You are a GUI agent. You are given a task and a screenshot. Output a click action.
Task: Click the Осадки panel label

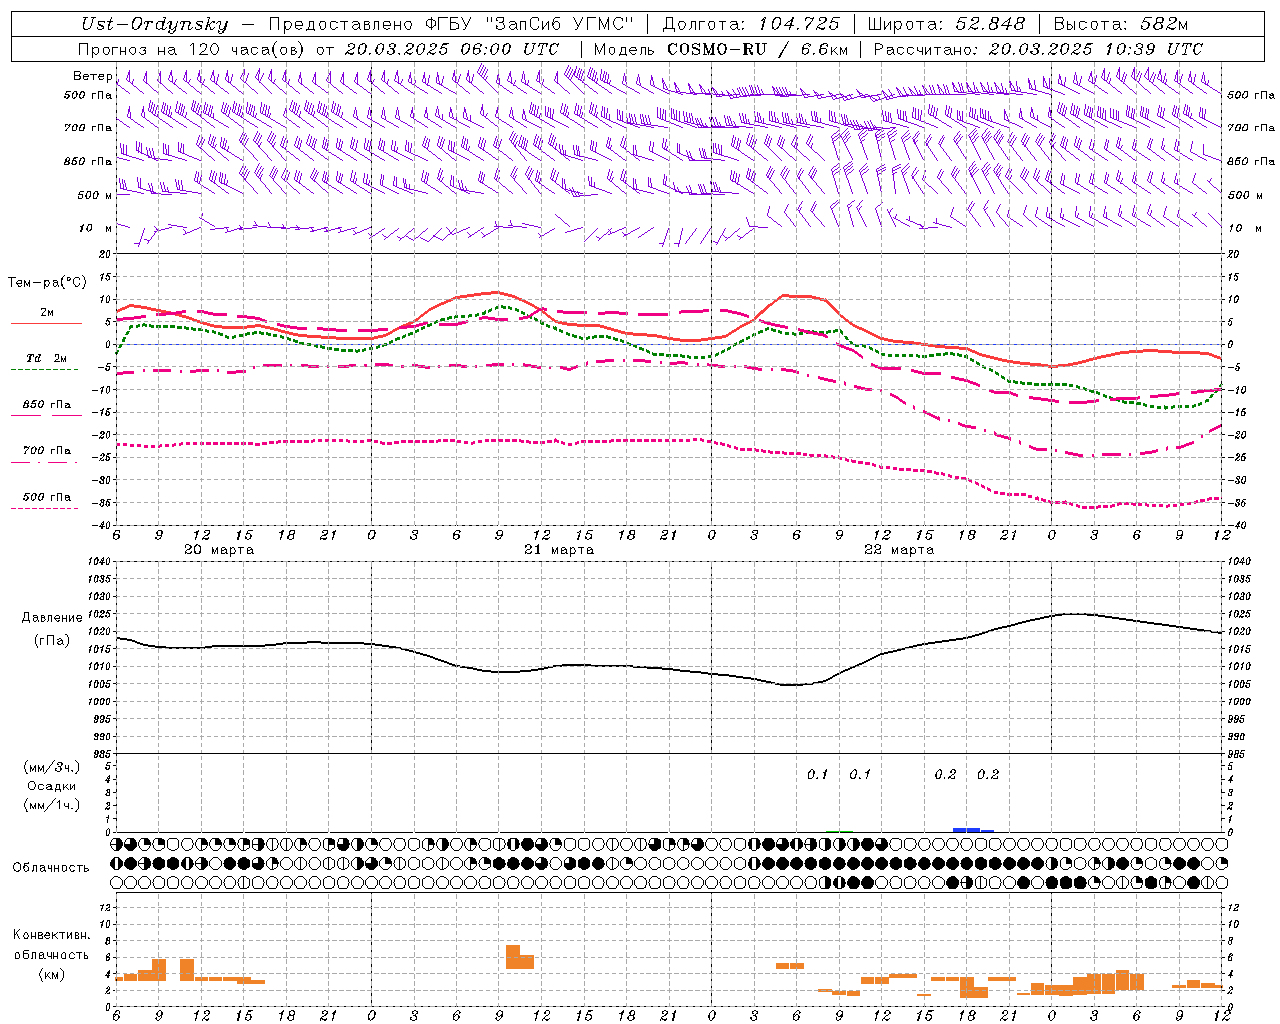coord(52,786)
